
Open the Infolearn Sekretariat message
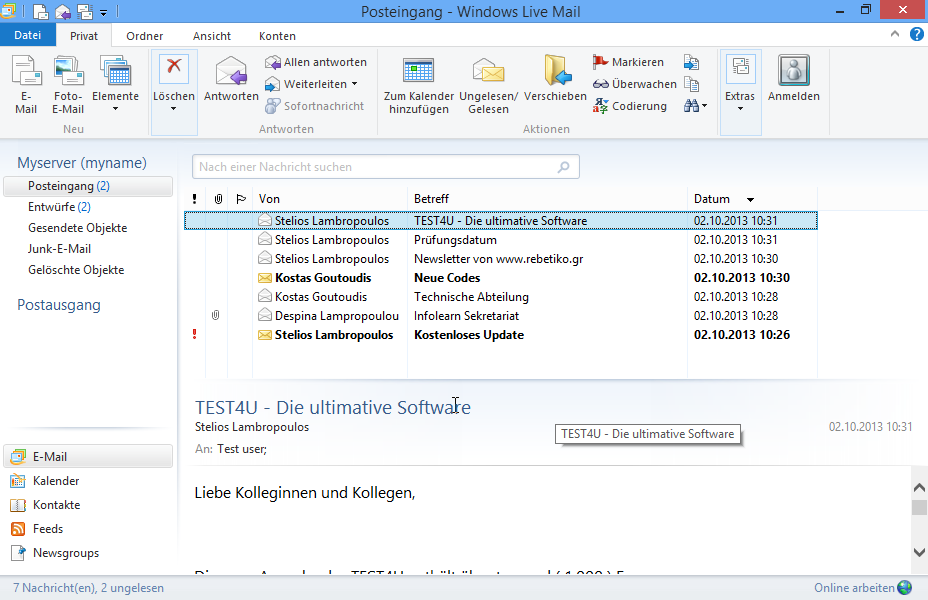(501, 315)
